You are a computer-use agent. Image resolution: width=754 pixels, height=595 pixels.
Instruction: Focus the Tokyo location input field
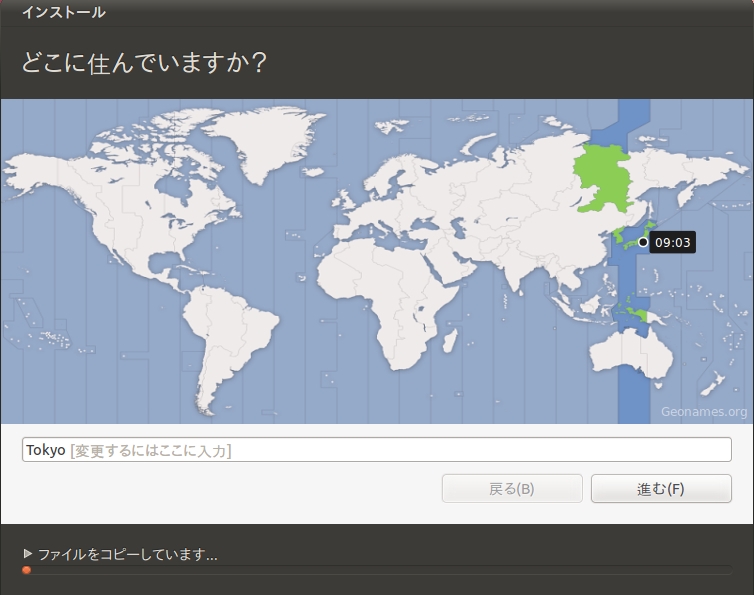pyautogui.click(x=377, y=450)
